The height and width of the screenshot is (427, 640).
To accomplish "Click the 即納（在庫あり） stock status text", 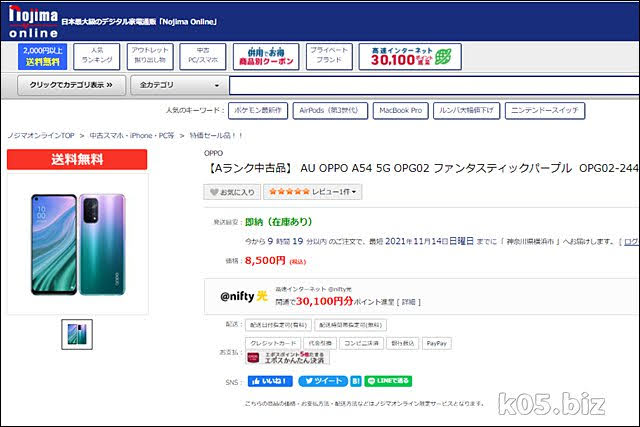I will pos(278,222).
